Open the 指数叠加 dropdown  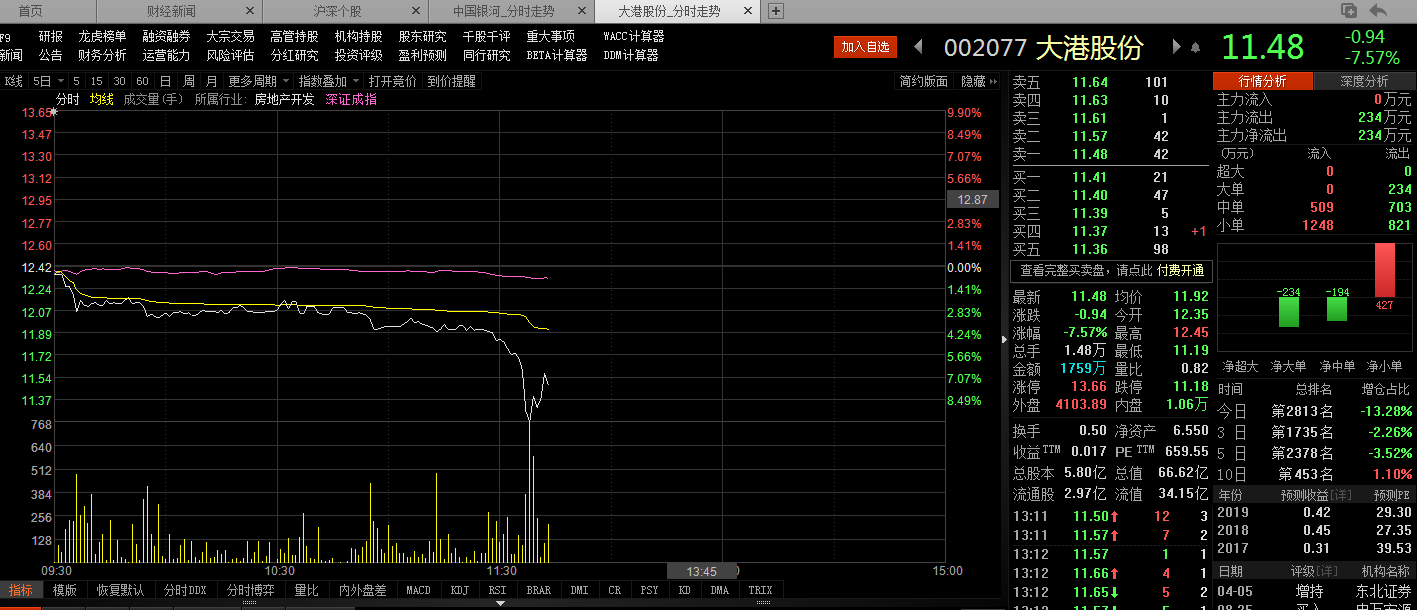click(x=329, y=81)
